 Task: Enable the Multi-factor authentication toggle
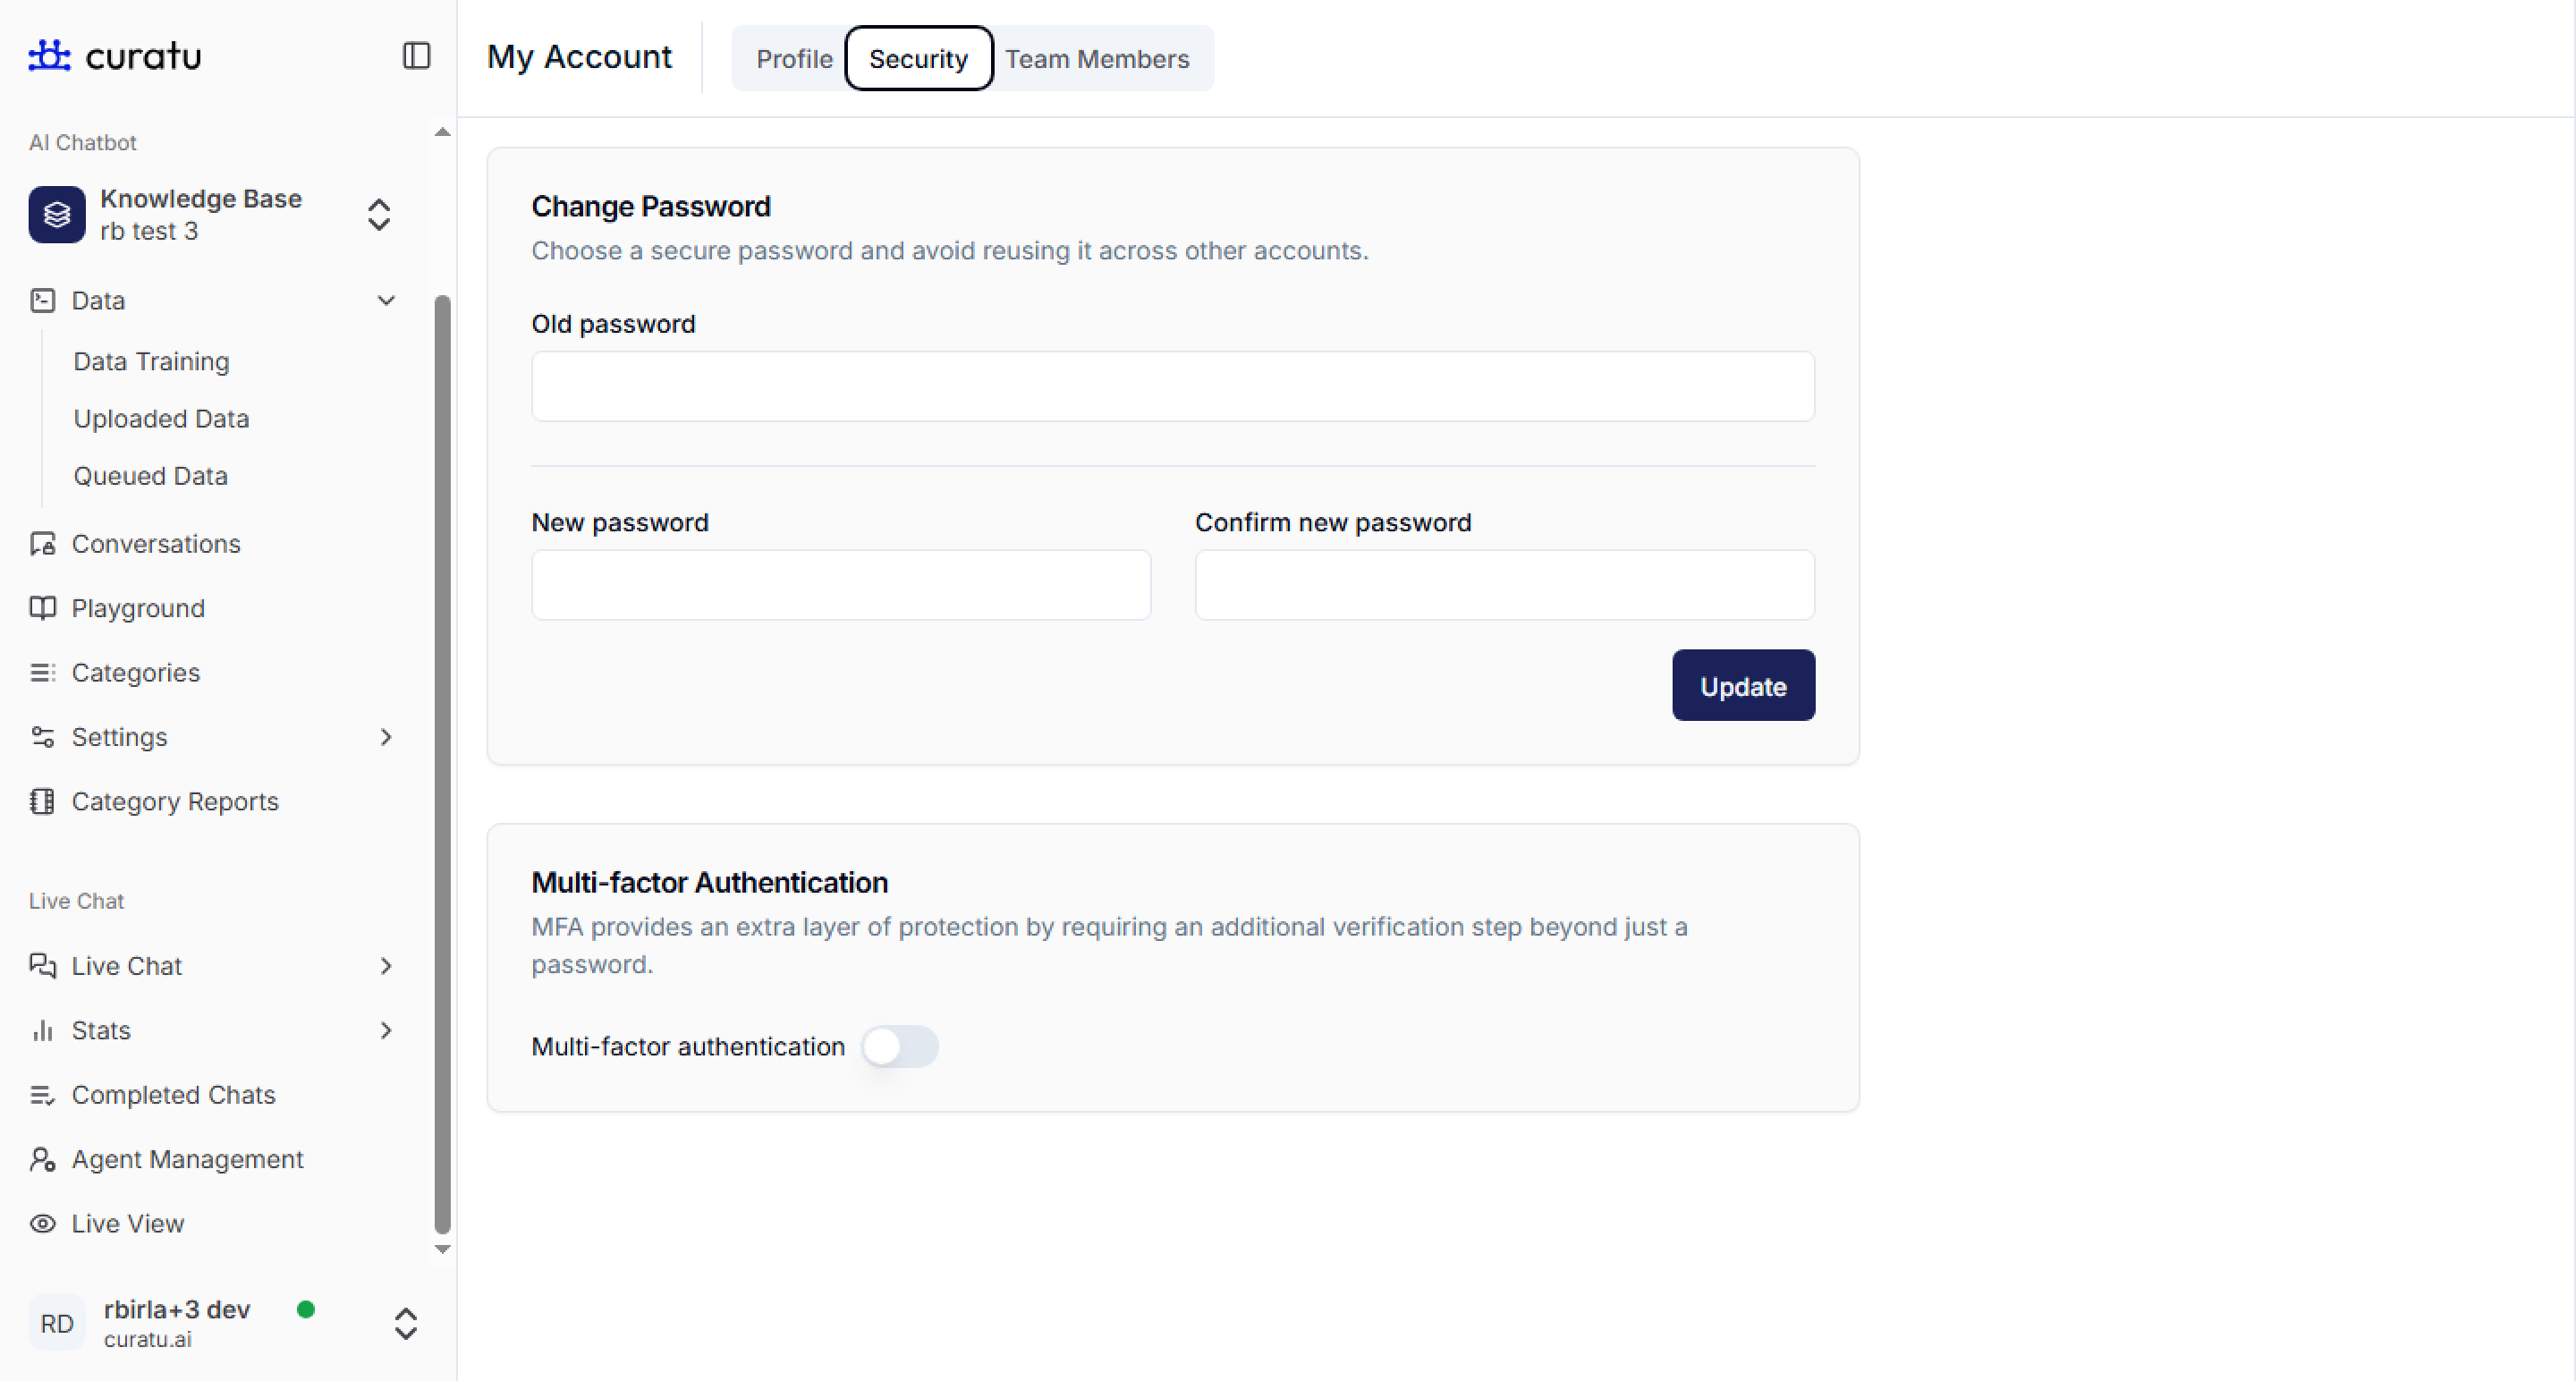click(899, 1047)
